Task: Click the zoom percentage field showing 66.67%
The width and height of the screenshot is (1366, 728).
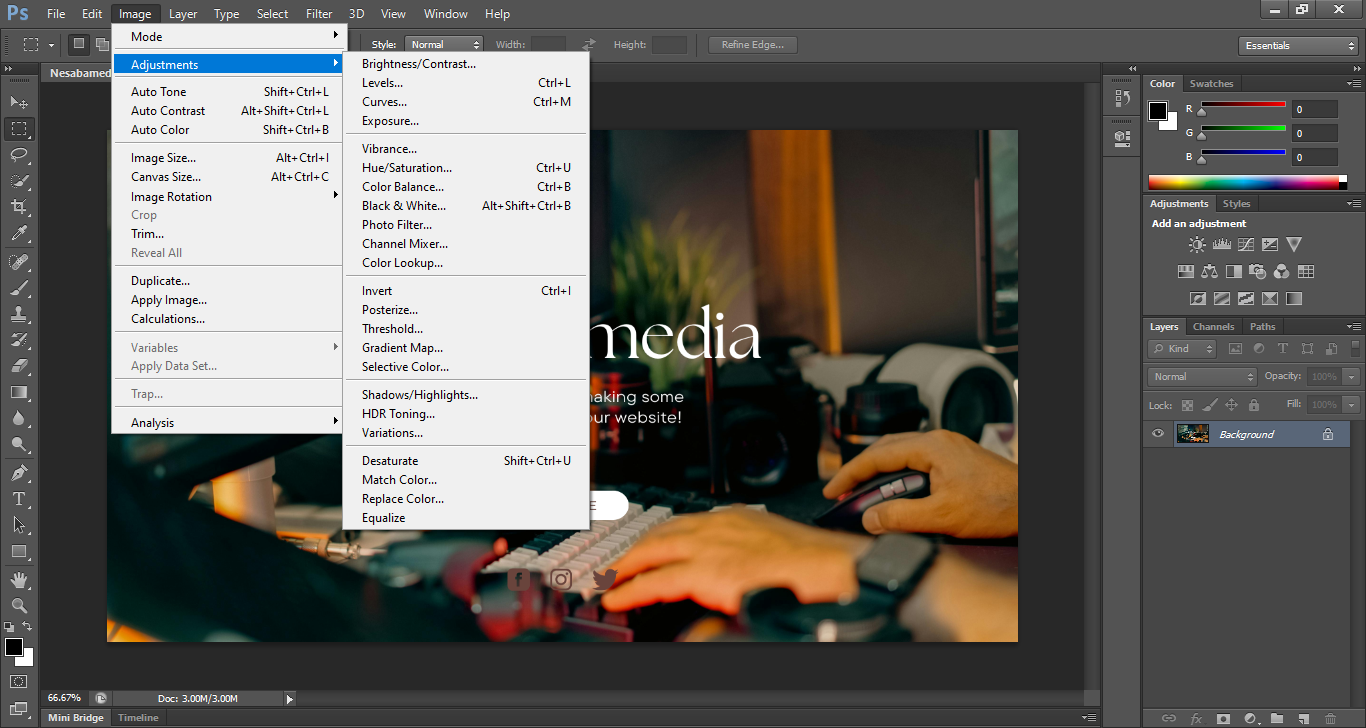Action: pyautogui.click(x=65, y=698)
